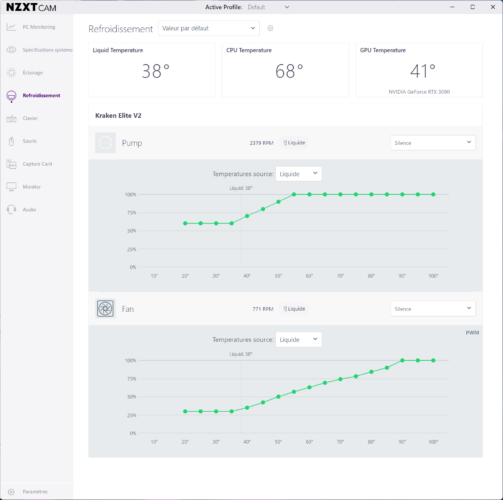Click the Refroidissement page heading
The image size is (503, 500).
point(120,29)
